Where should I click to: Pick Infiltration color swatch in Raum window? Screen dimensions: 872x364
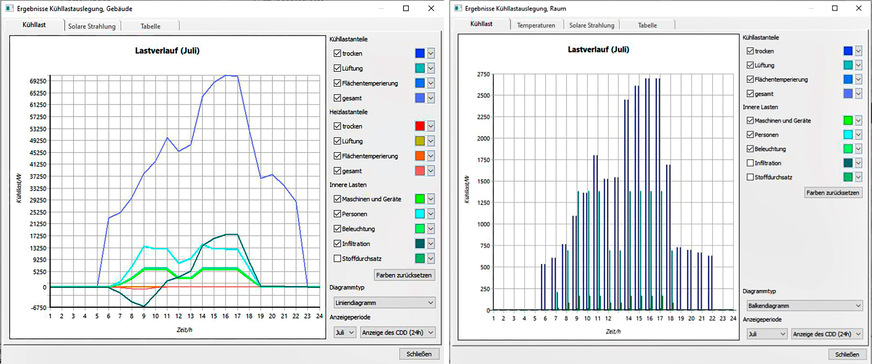tap(848, 163)
